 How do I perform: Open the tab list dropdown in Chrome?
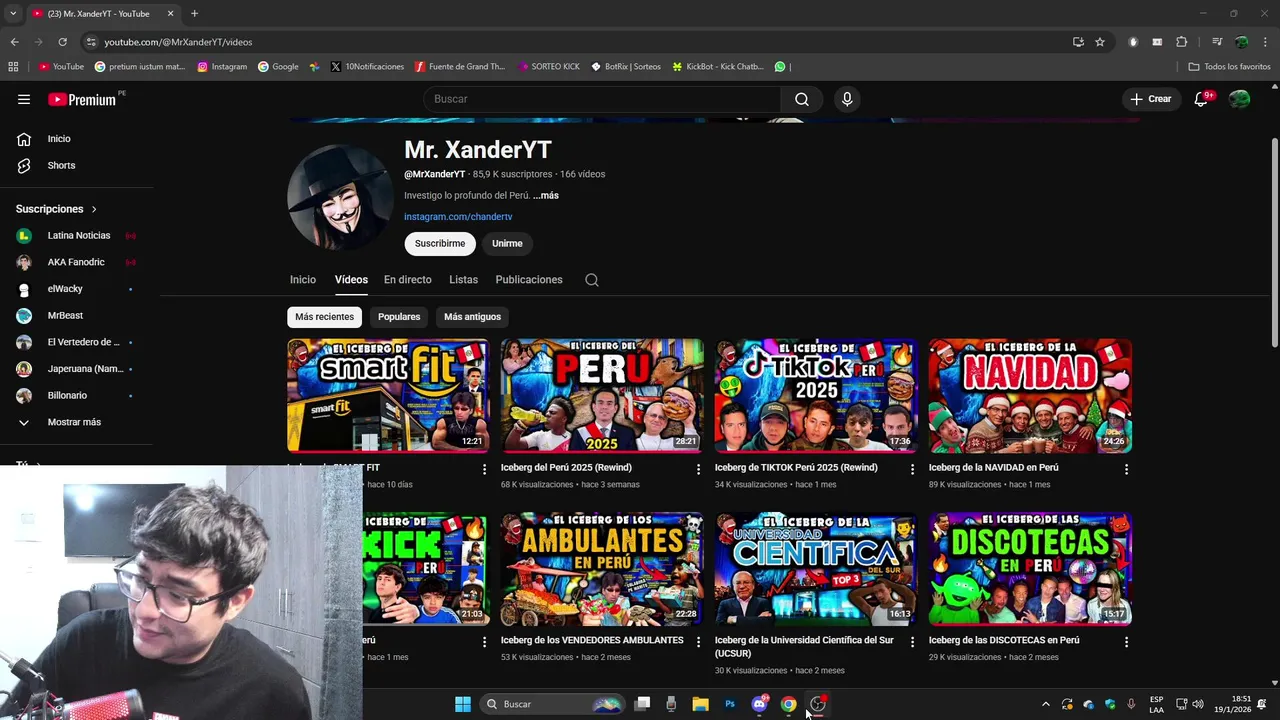click(13, 14)
